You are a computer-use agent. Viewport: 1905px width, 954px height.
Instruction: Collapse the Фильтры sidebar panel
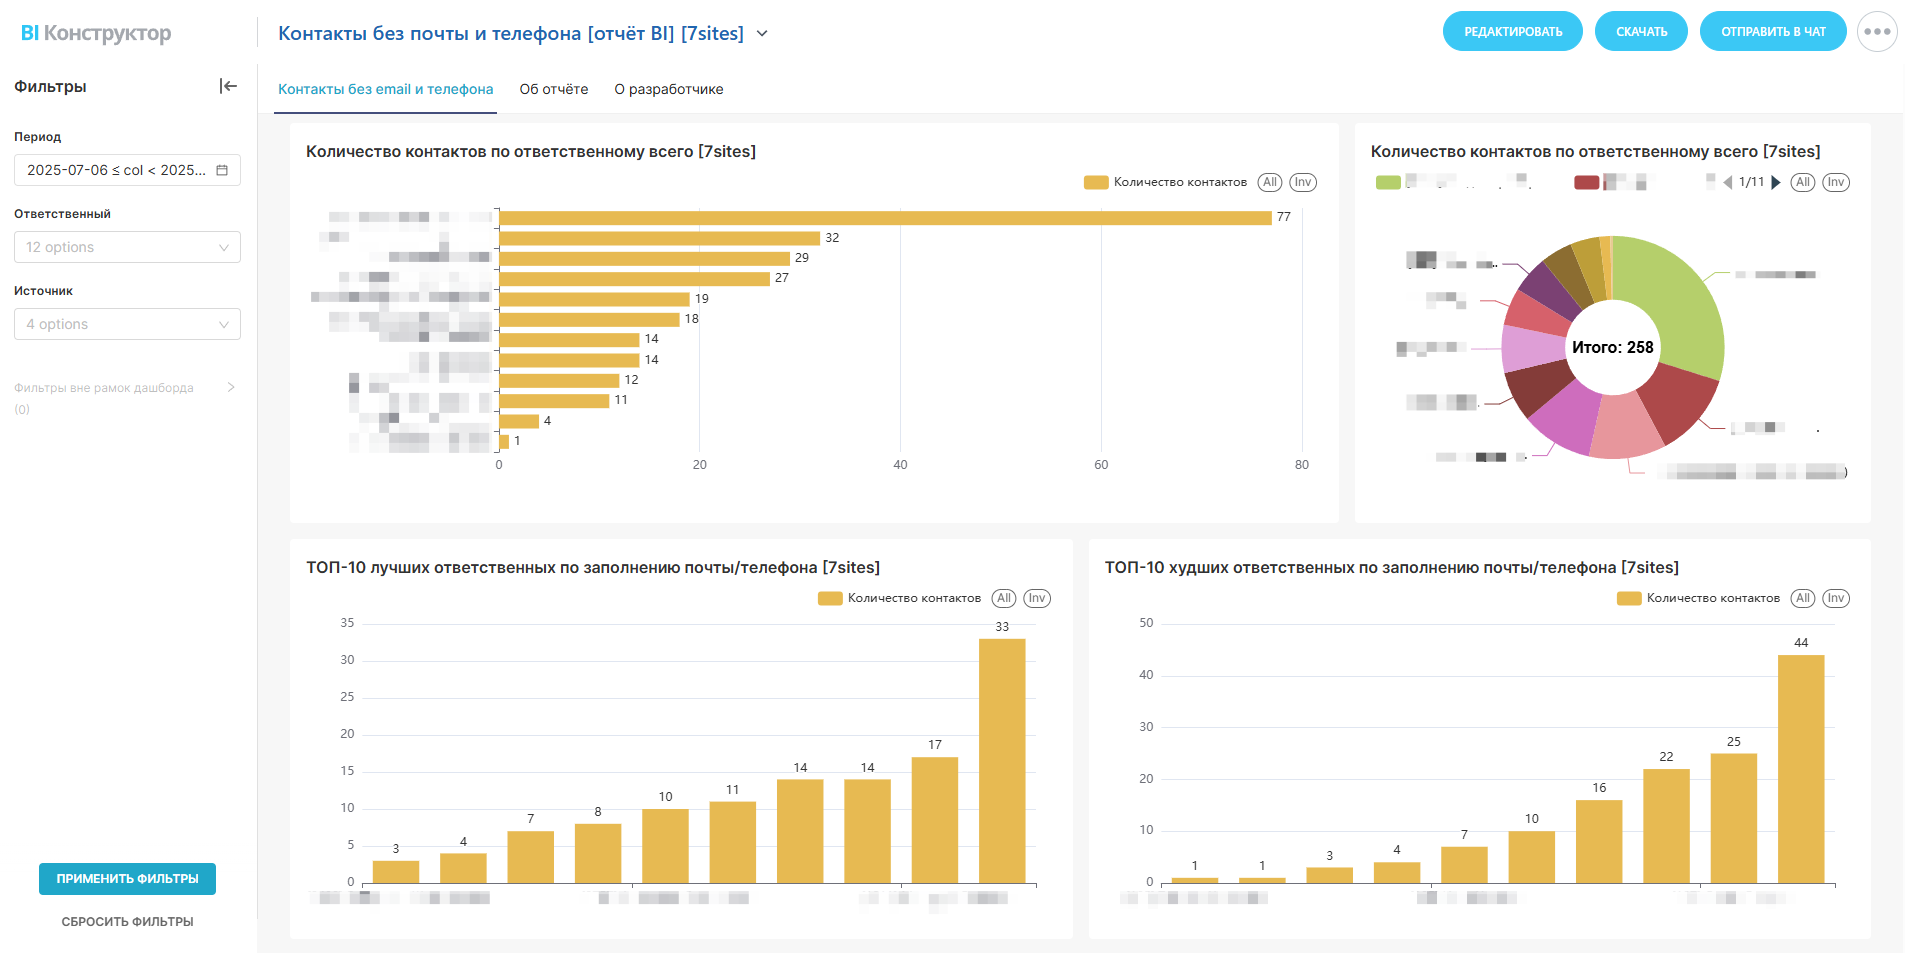pos(228,86)
